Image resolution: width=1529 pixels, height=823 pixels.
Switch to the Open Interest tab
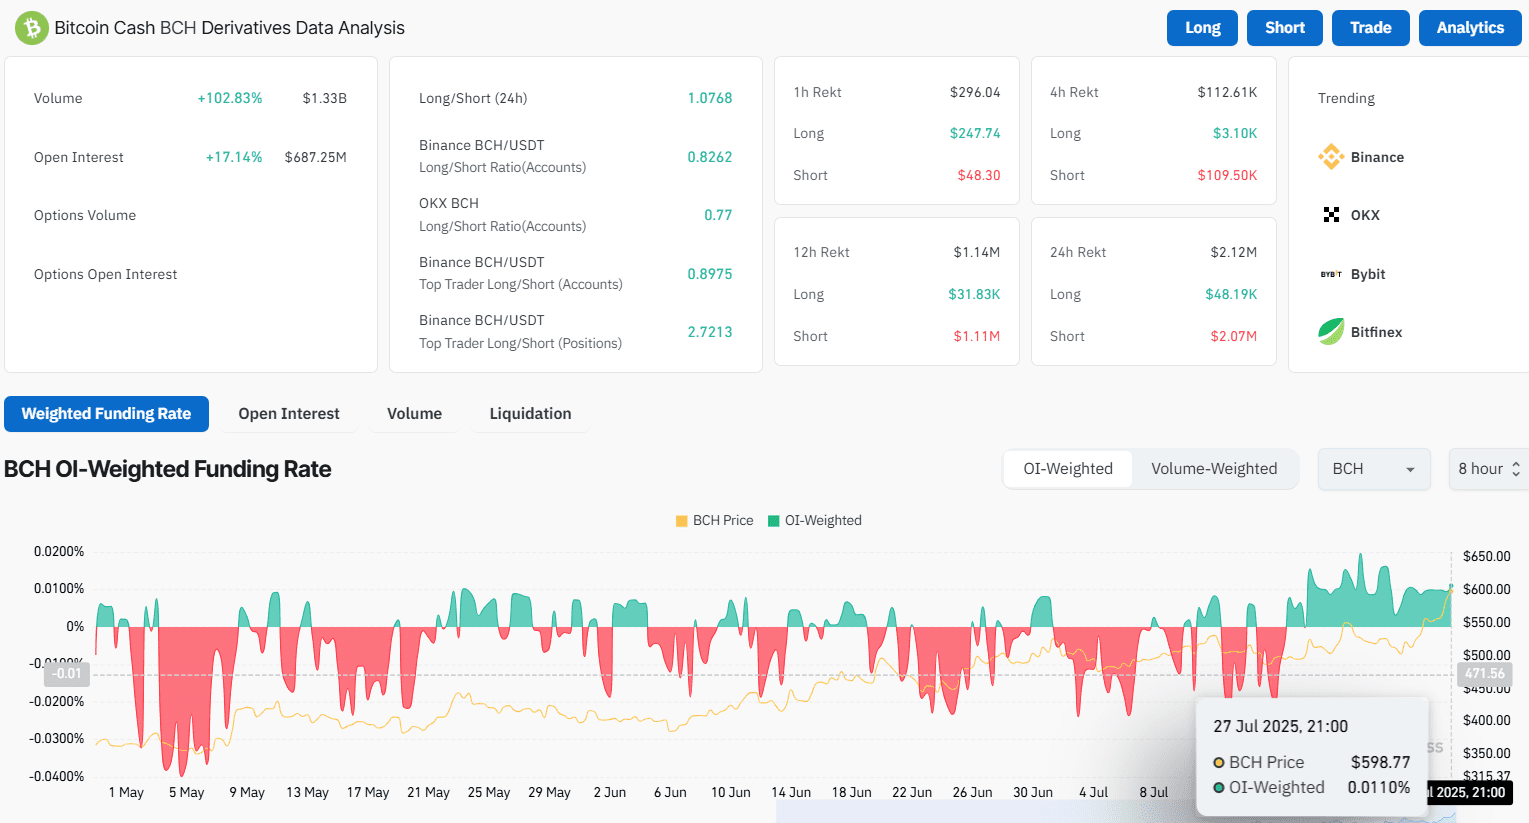(x=289, y=414)
